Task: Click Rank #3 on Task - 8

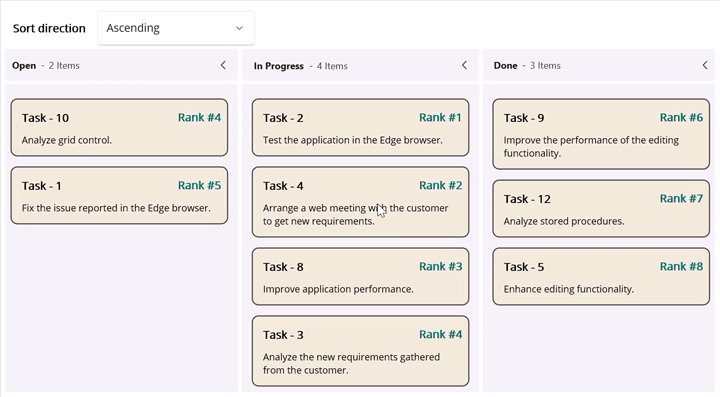Action: point(440,267)
